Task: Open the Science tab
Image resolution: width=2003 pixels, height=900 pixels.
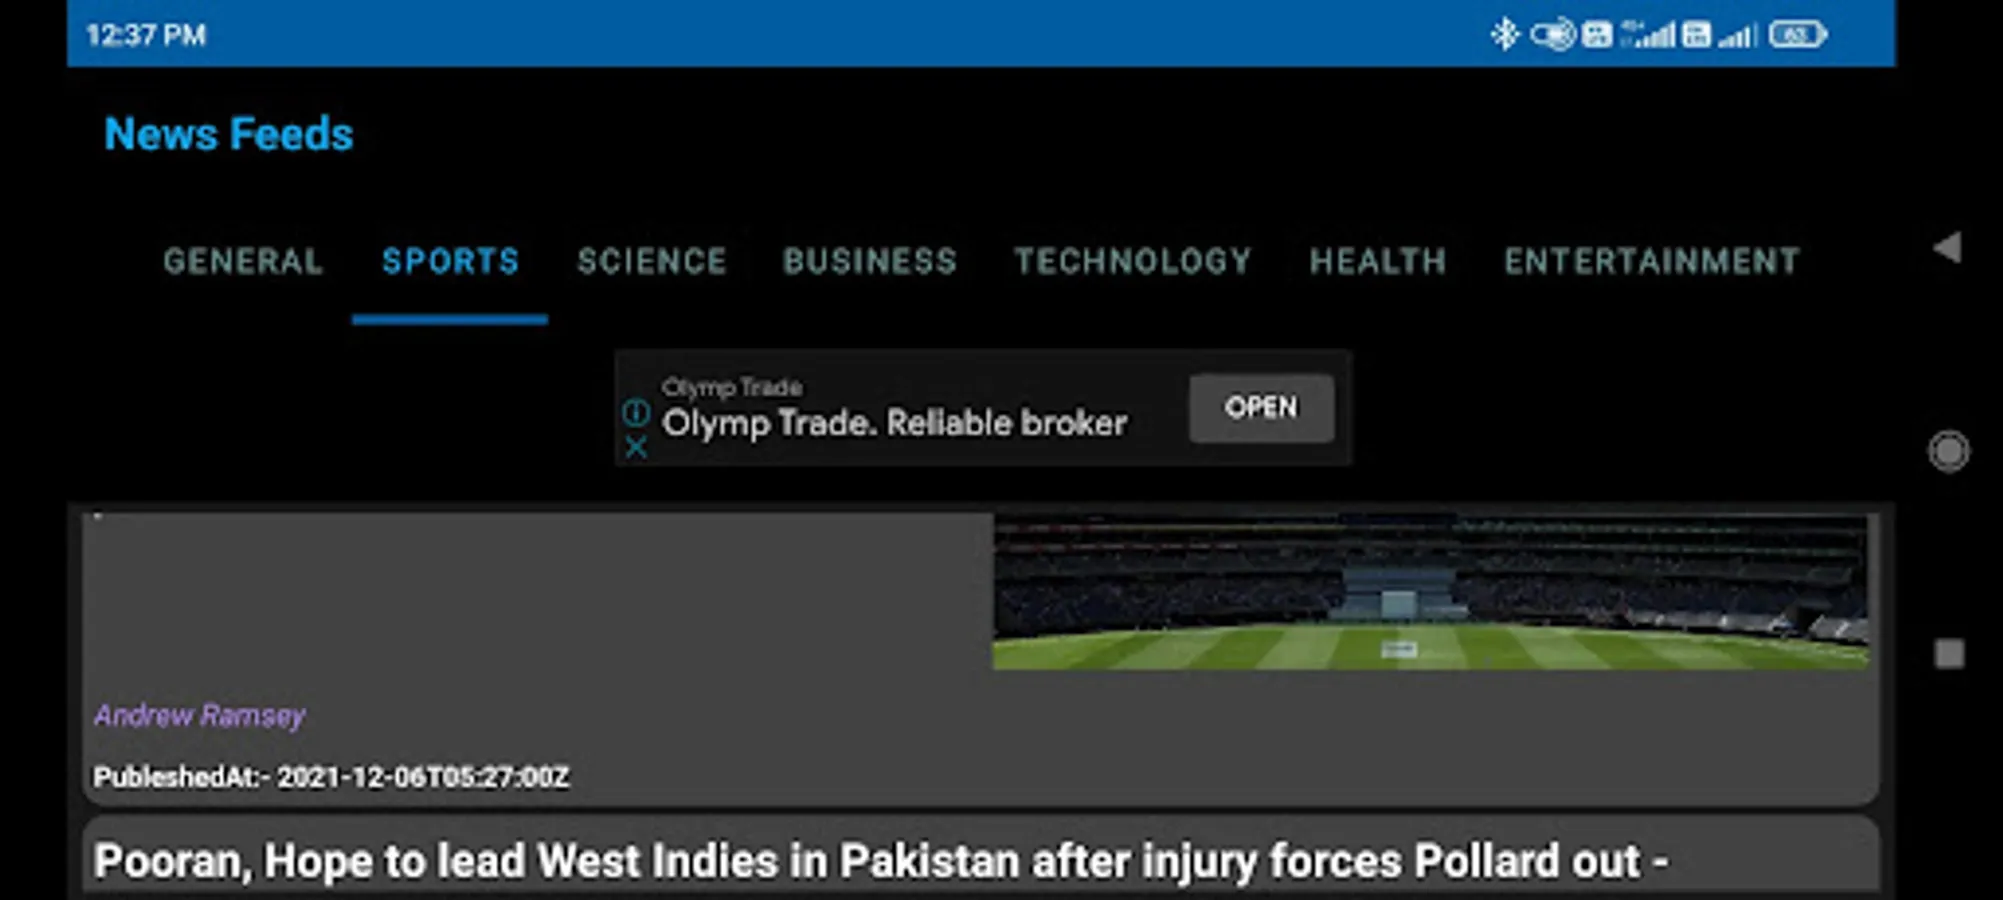Action: pos(651,262)
